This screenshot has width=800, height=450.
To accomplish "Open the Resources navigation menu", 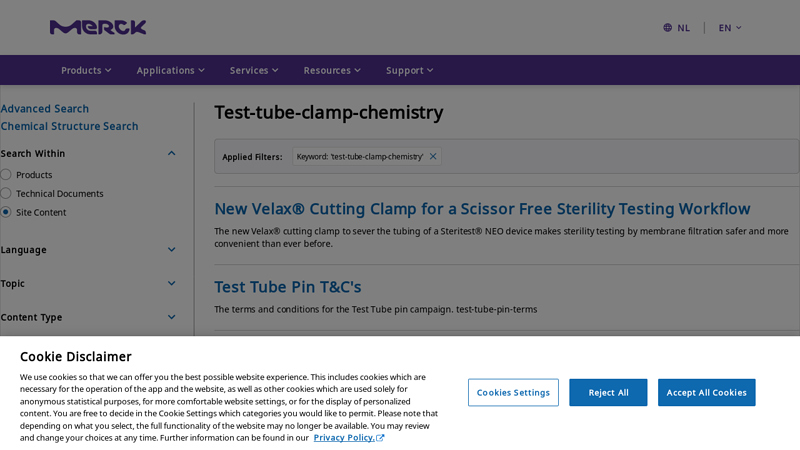I will 332,70.
